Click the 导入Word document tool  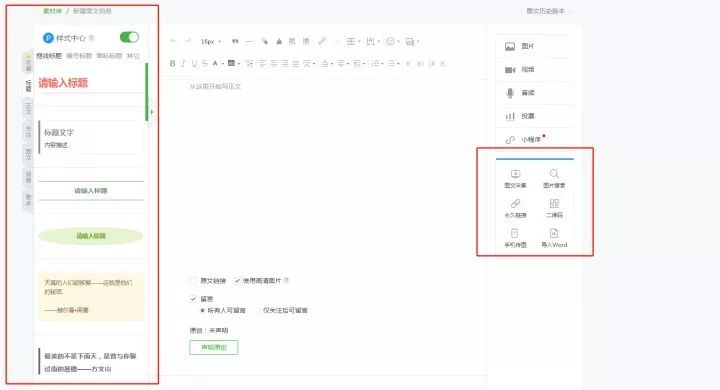tap(554, 238)
